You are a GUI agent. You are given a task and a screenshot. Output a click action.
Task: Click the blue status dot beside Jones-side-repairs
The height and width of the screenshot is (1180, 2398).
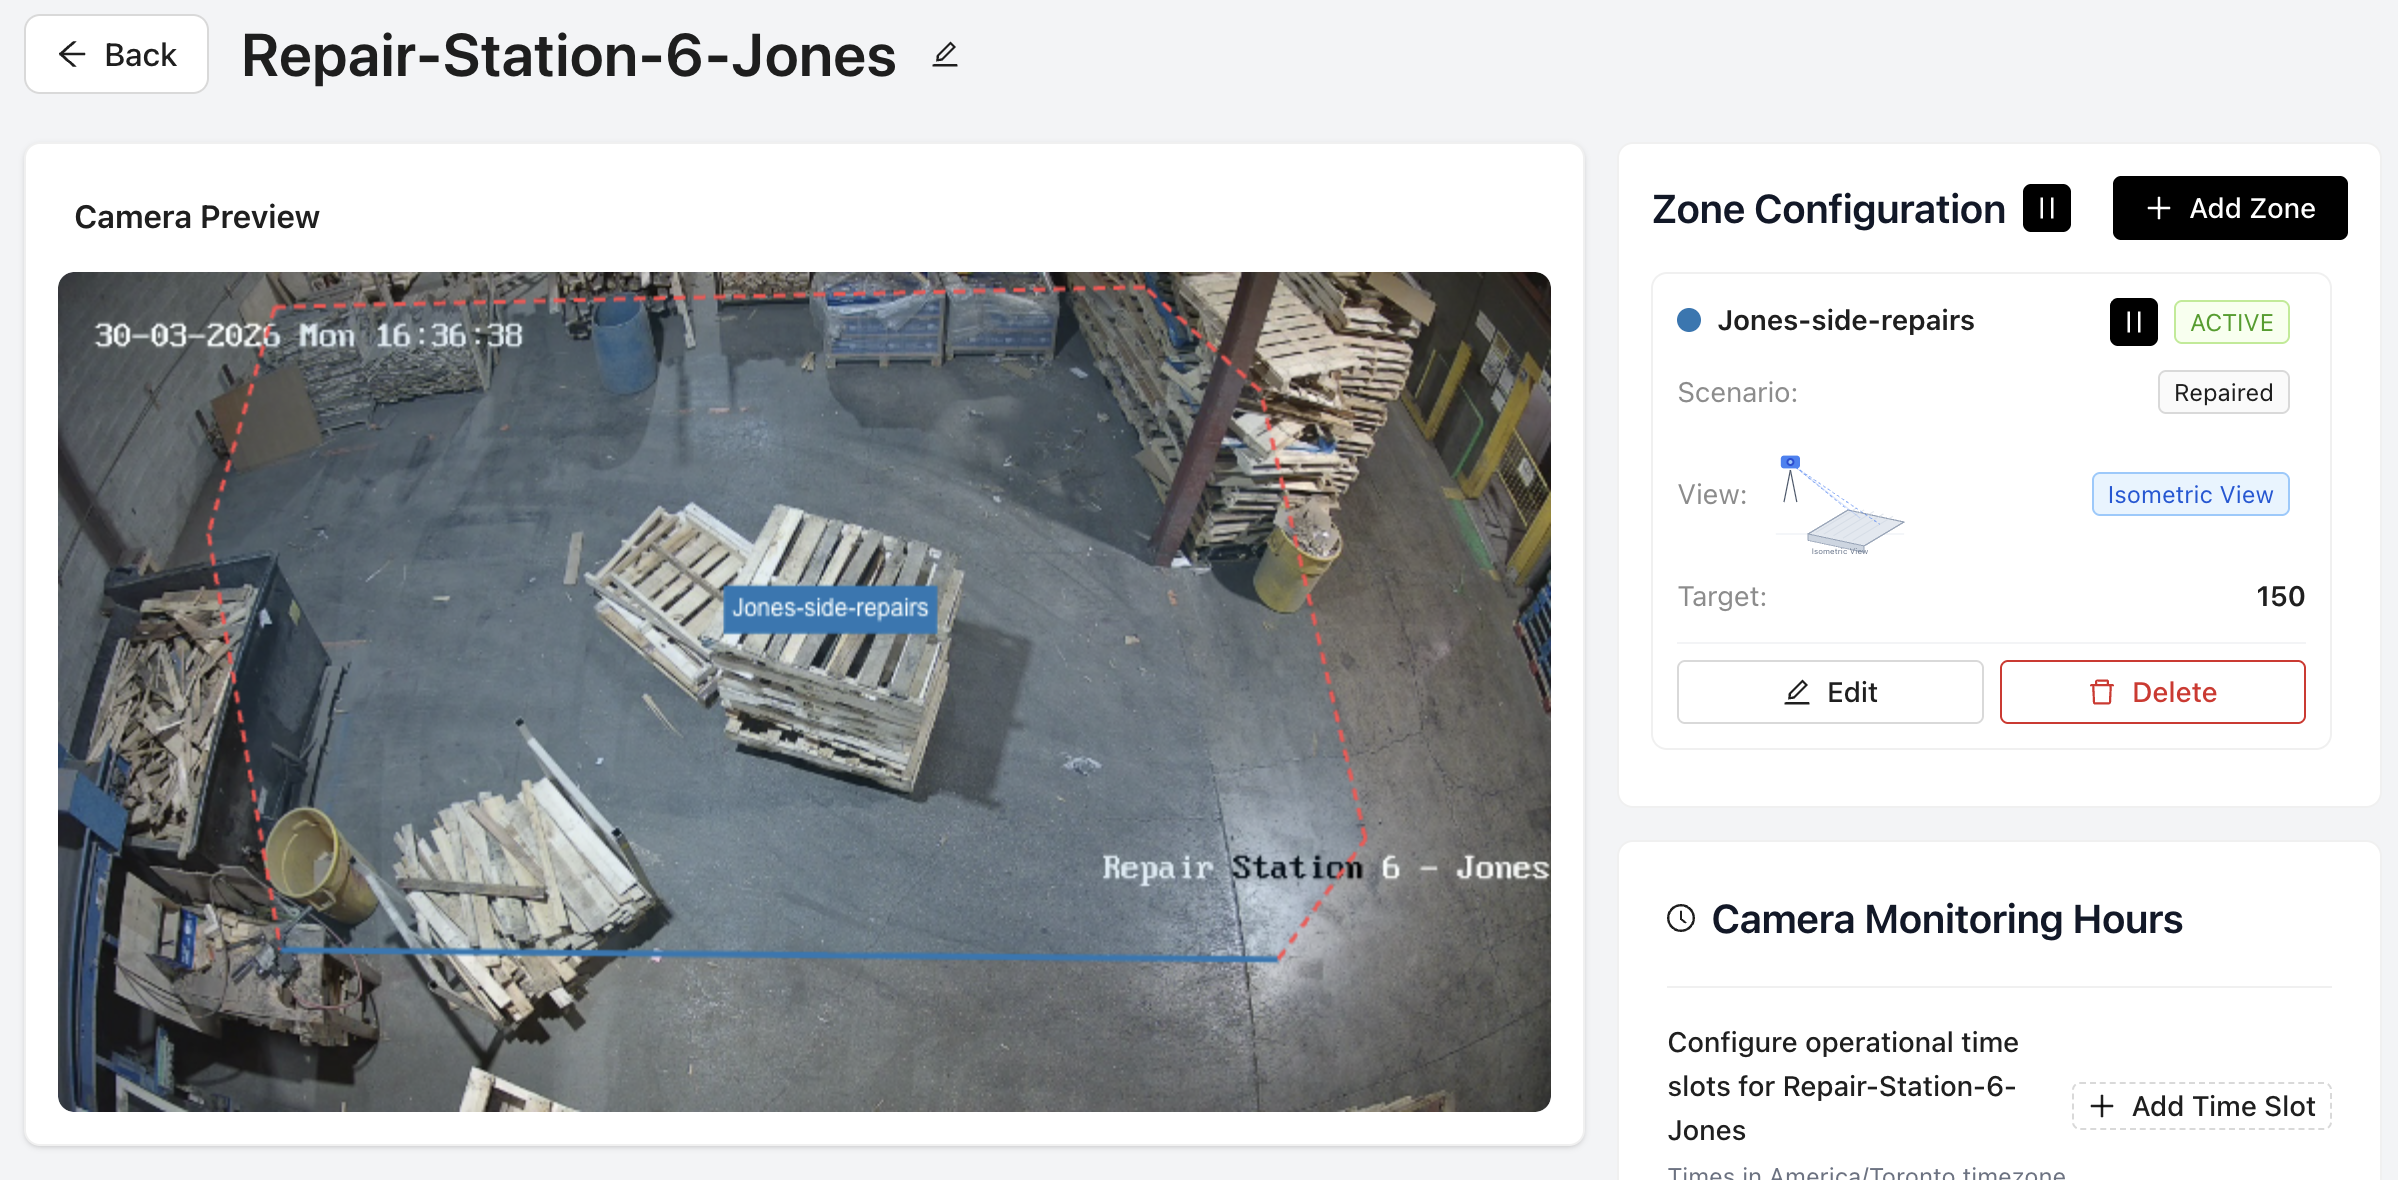[x=1690, y=320]
